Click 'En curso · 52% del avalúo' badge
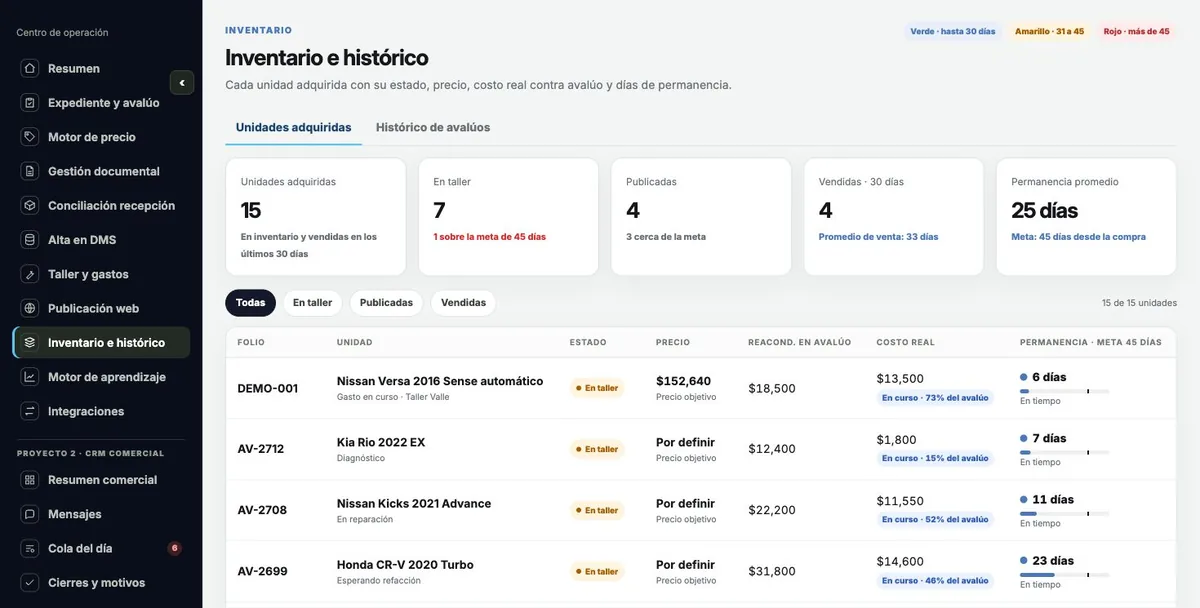 [935, 519]
